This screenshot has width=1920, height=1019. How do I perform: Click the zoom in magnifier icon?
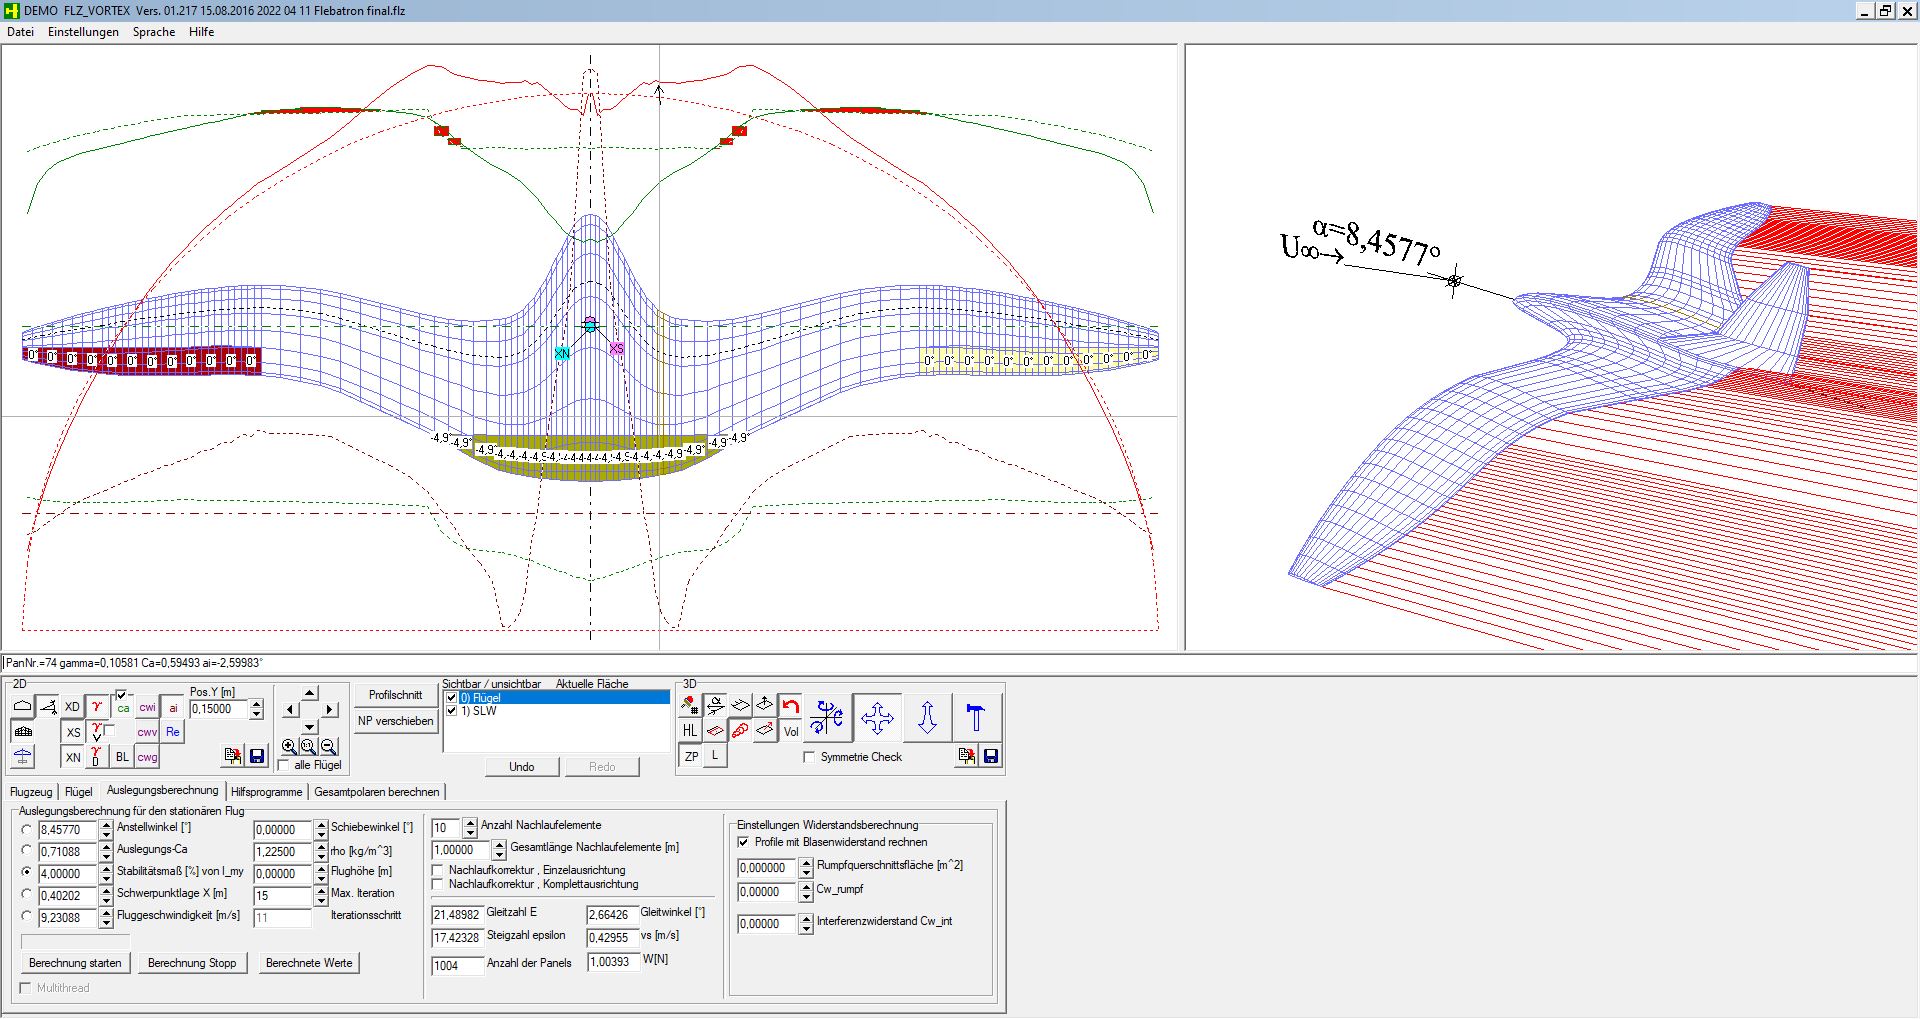[289, 746]
